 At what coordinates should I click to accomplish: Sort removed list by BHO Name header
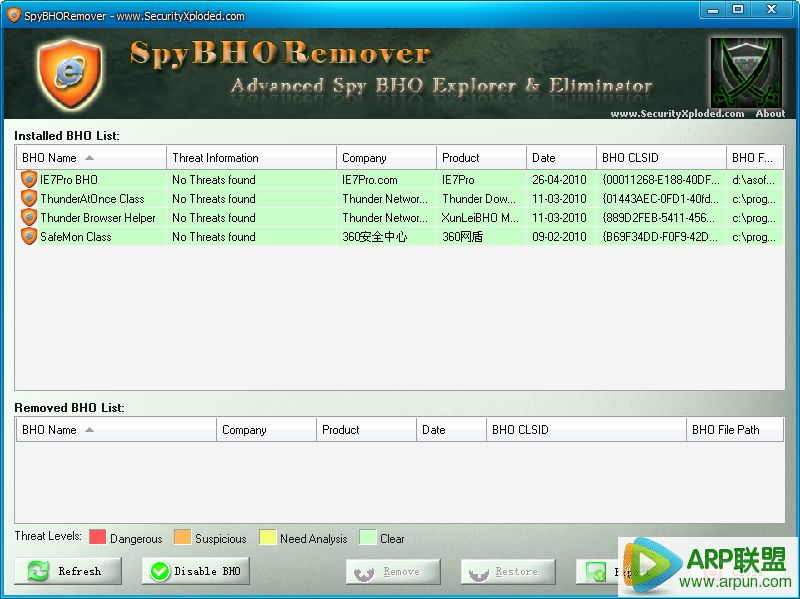(116, 430)
